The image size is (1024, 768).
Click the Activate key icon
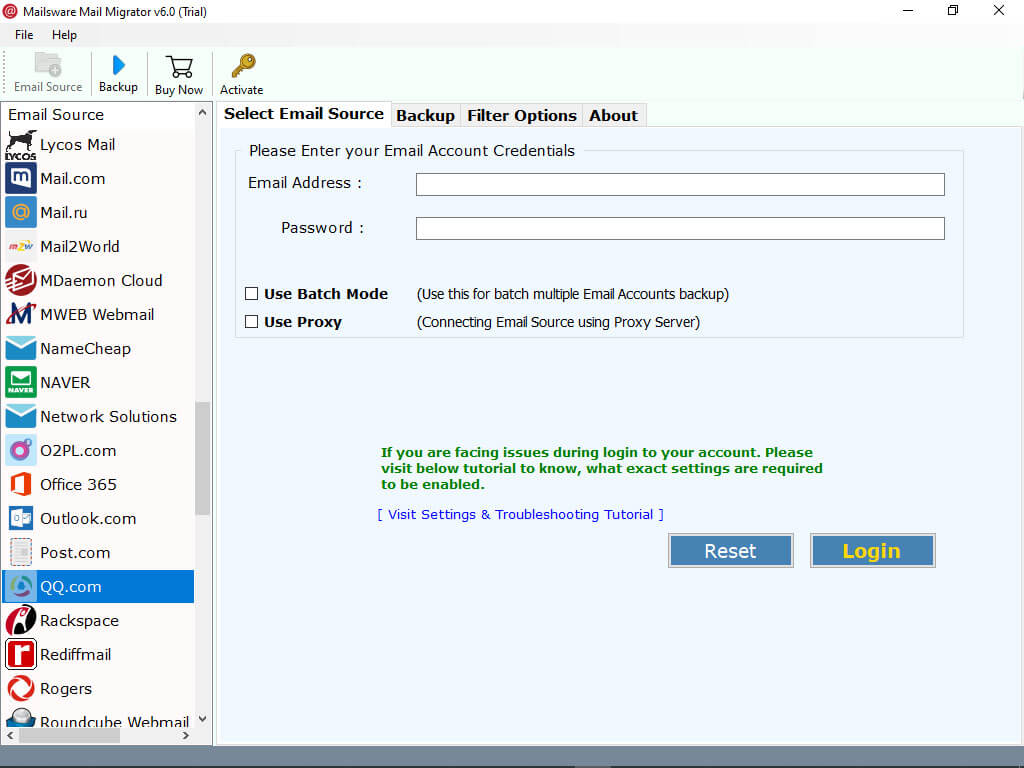tap(241, 73)
